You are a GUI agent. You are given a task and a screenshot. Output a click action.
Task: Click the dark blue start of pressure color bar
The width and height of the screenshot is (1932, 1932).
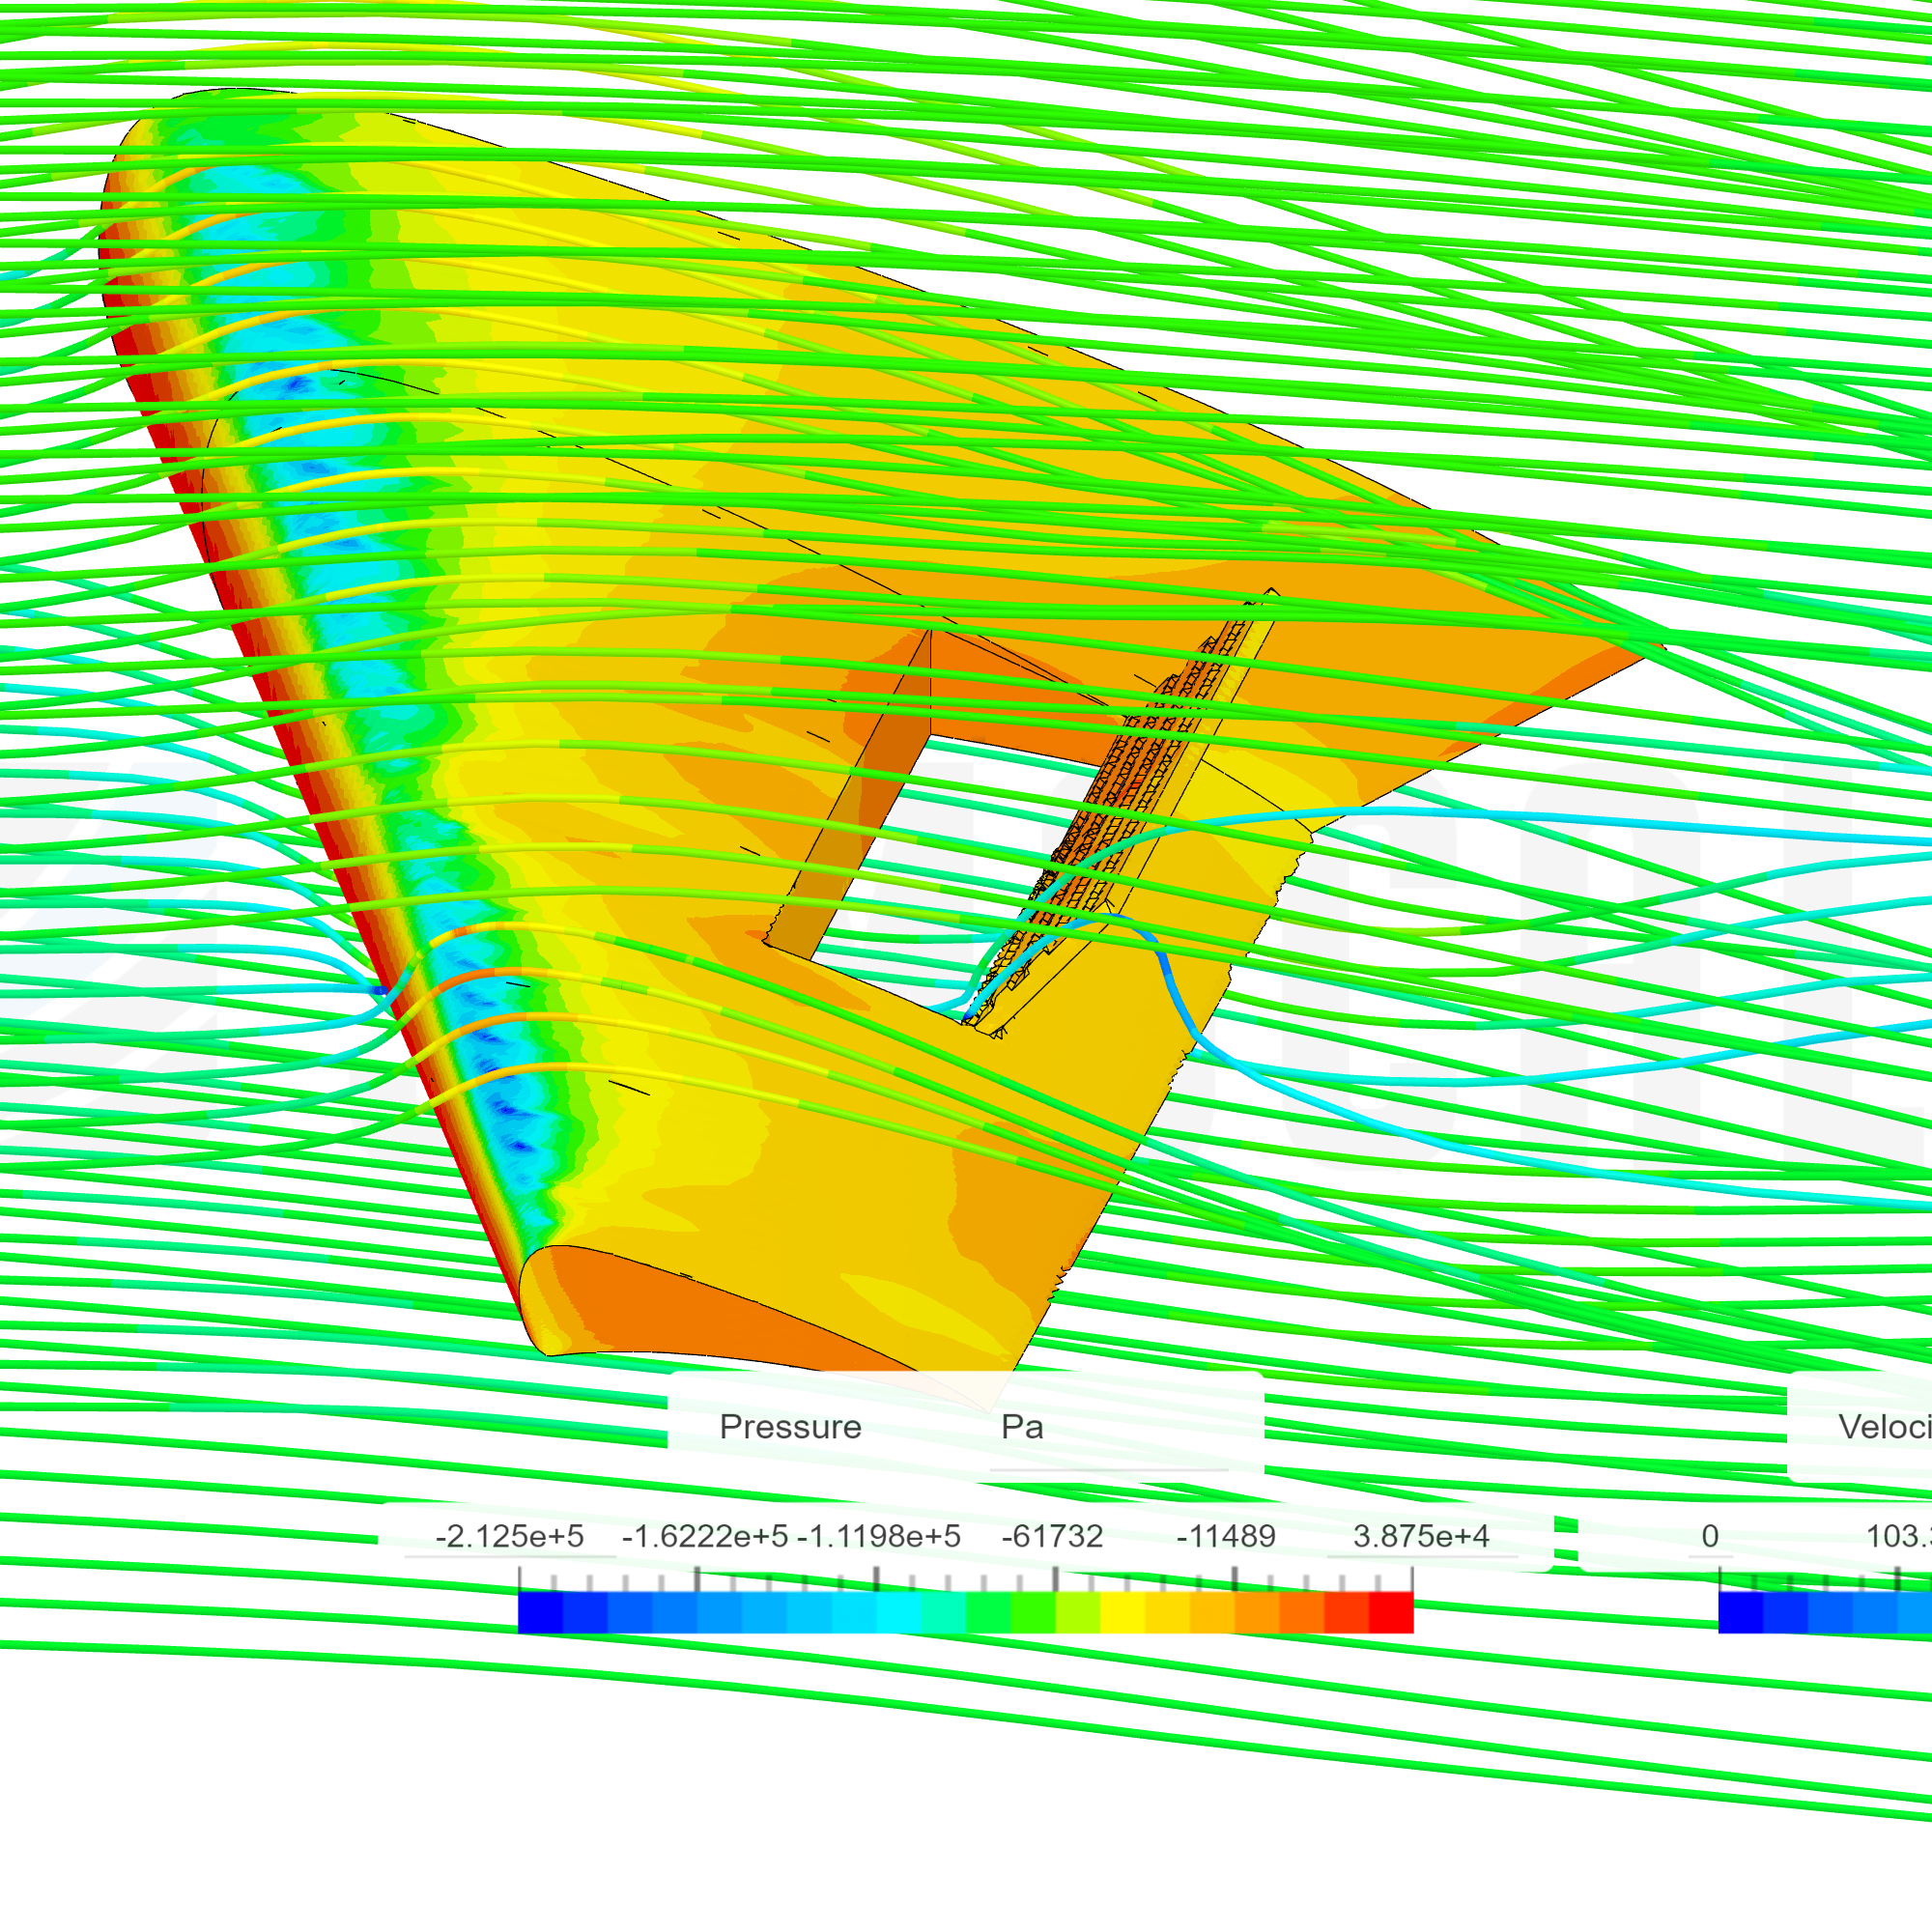tap(541, 1612)
